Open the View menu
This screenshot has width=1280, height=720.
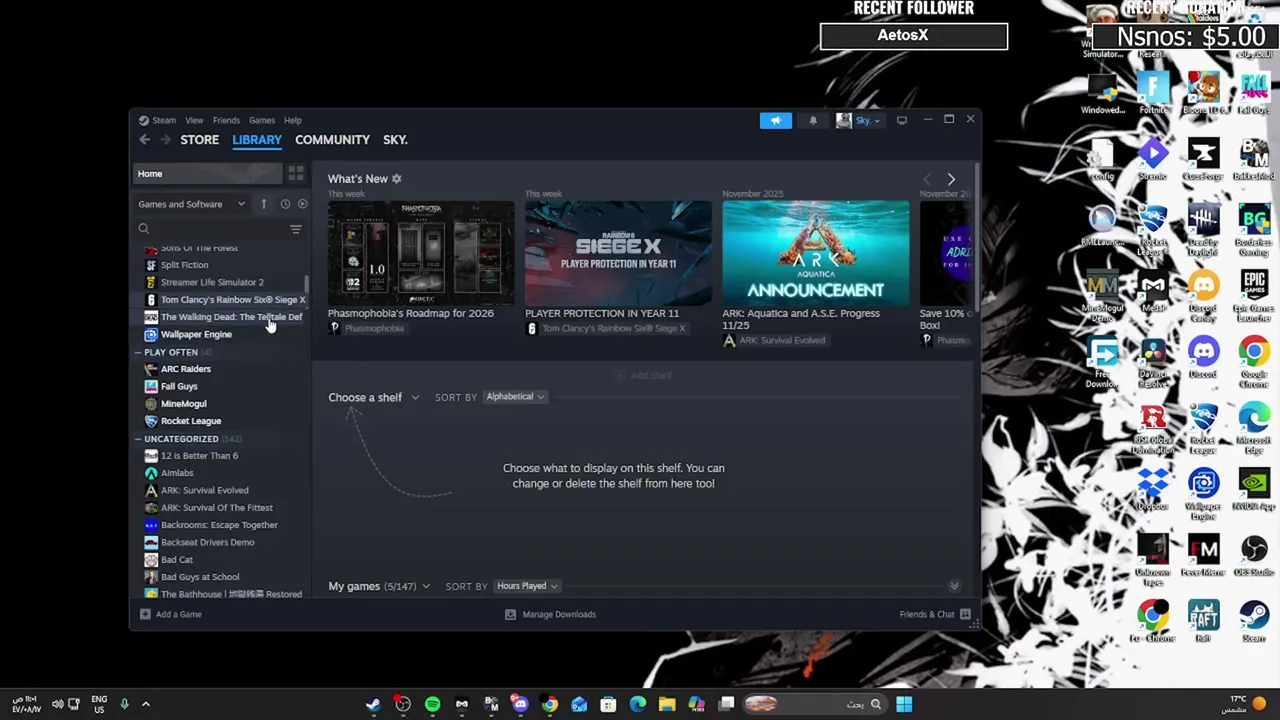click(x=194, y=120)
